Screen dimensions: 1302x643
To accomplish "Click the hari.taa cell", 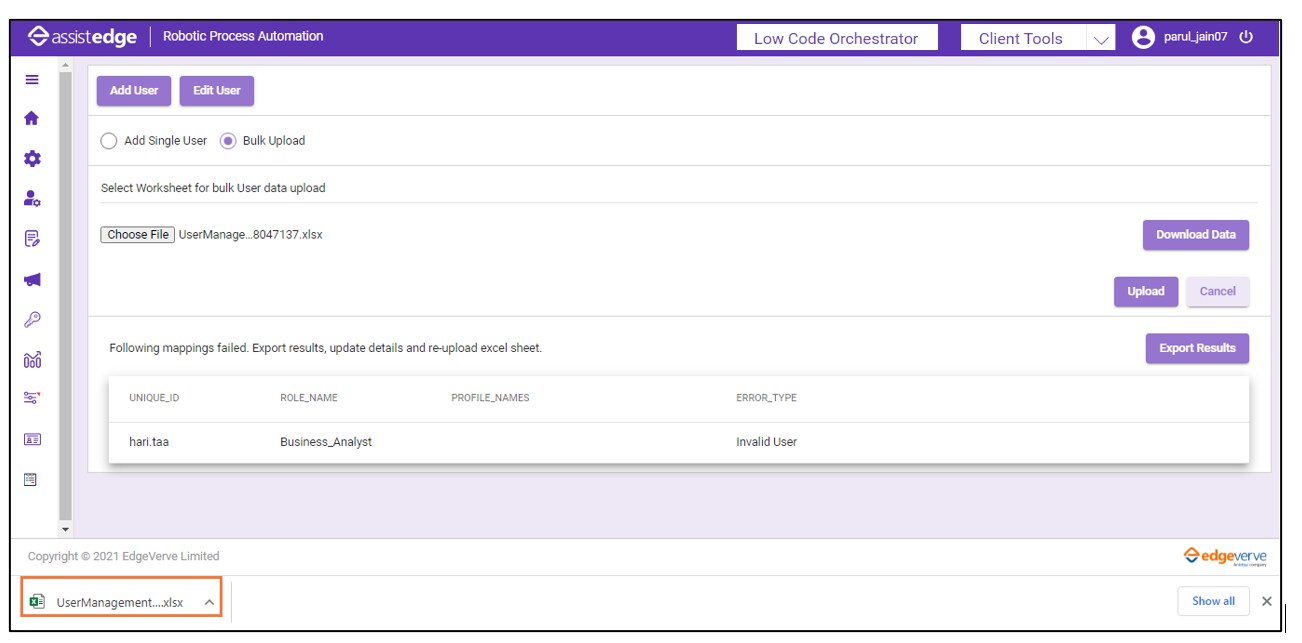I will (149, 442).
